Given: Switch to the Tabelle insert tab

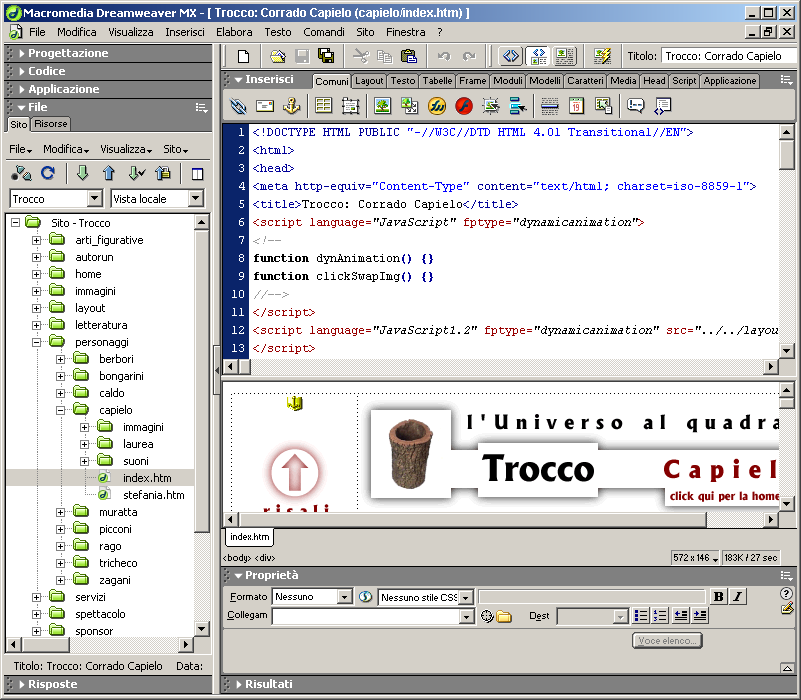Looking at the screenshot, I should [437, 81].
